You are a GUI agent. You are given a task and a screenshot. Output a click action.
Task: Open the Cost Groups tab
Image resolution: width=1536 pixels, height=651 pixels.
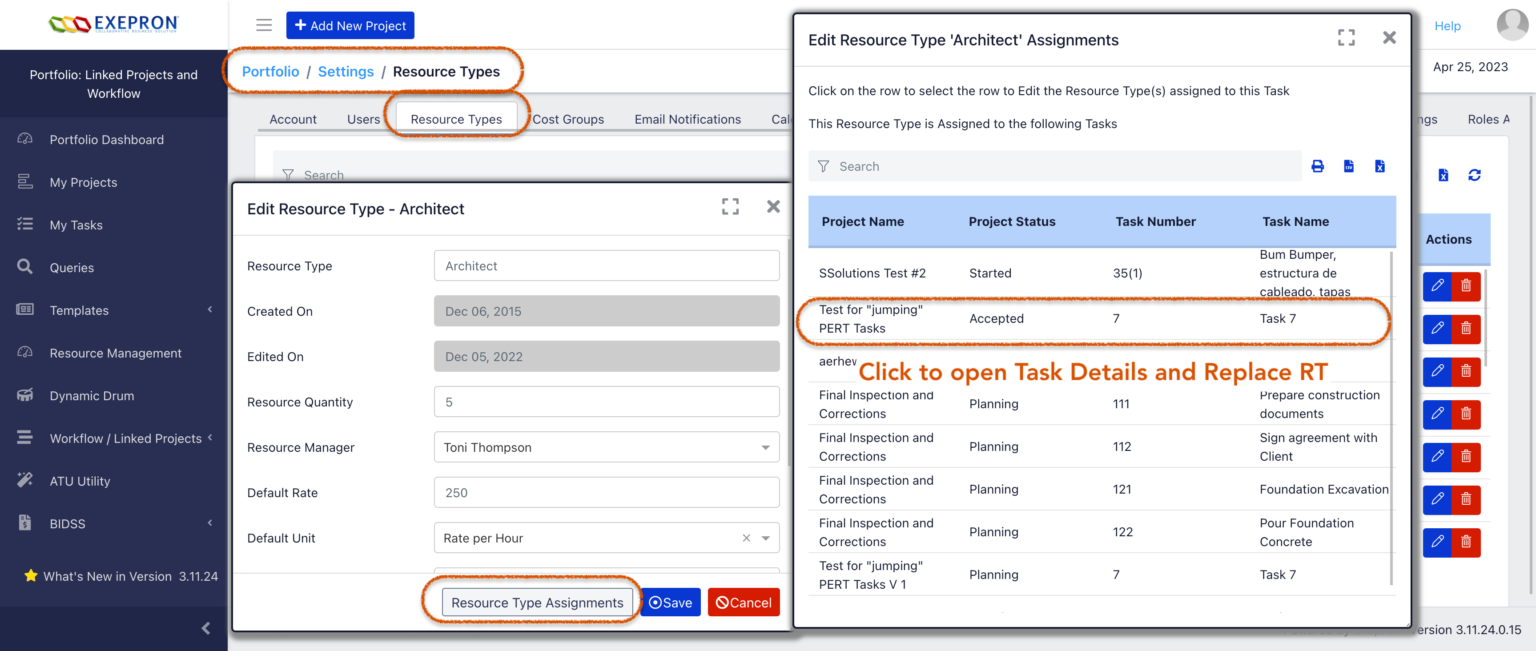point(568,119)
